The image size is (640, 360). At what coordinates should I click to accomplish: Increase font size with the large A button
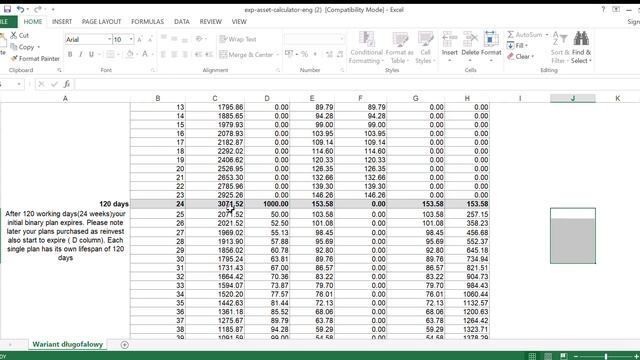click(140, 39)
